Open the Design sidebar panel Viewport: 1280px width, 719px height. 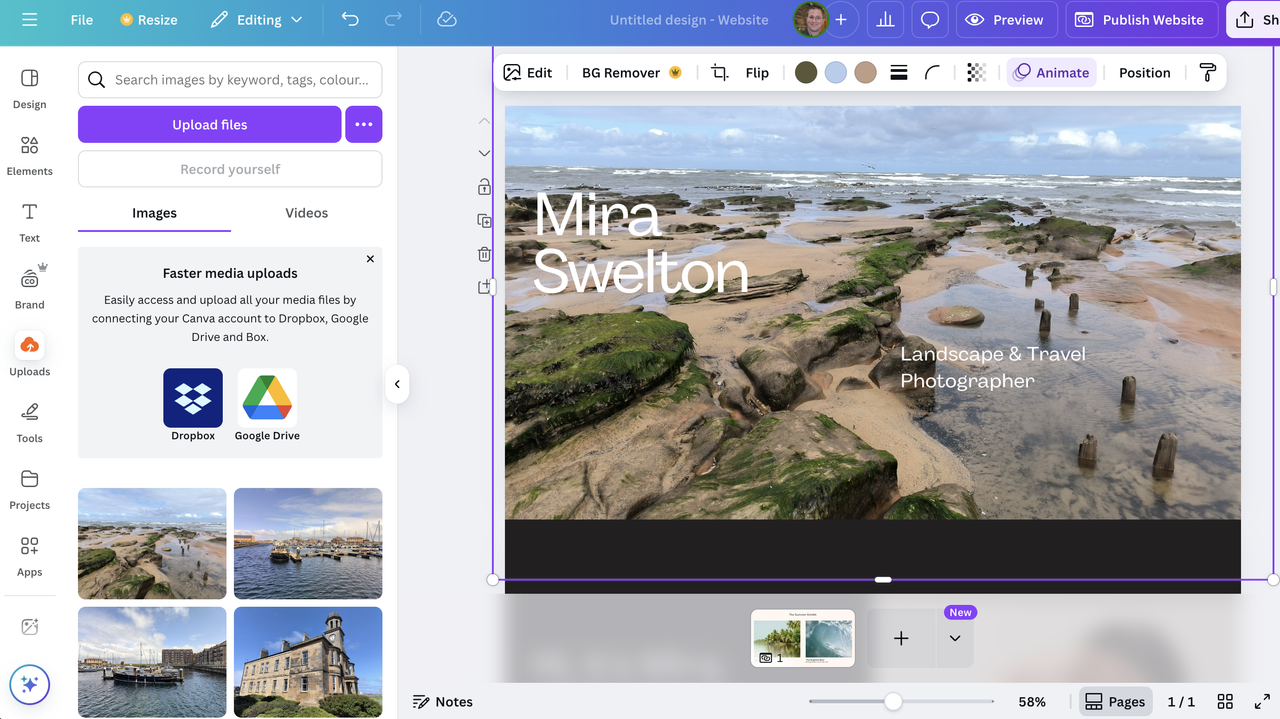(x=30, y=88)
